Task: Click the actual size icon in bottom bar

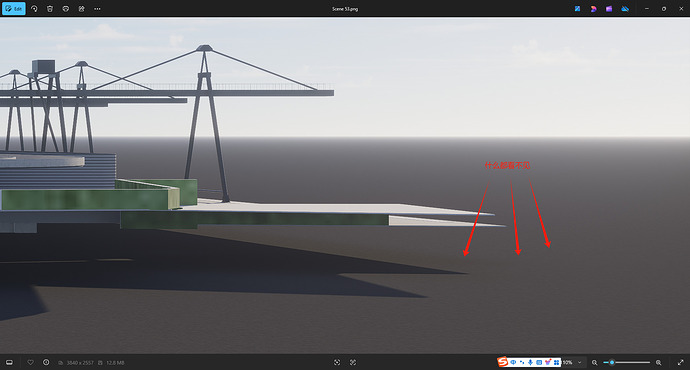Action: [353, 363]
